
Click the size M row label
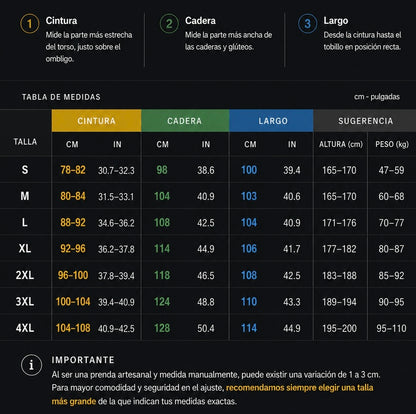[x=25, y=196]
